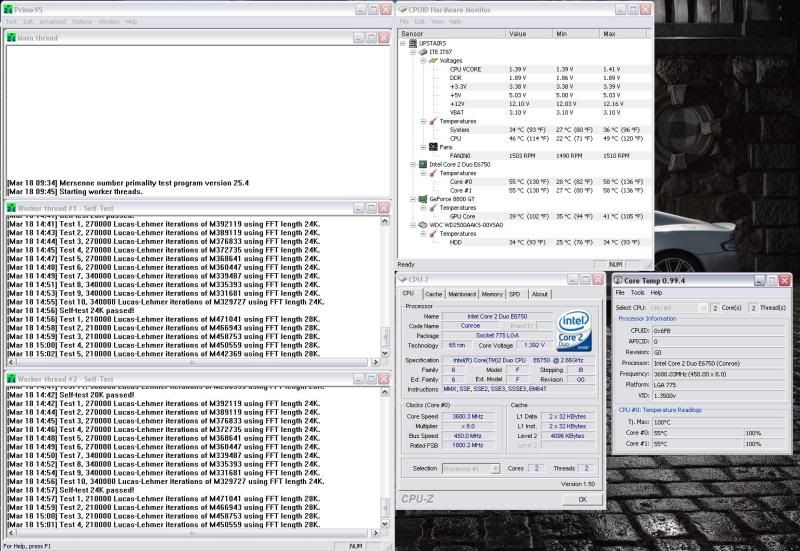Click the Intel Core 2 Duo E6750 processor icon
Viewport: 800px width, 551px height.
(x=423, y=164)
